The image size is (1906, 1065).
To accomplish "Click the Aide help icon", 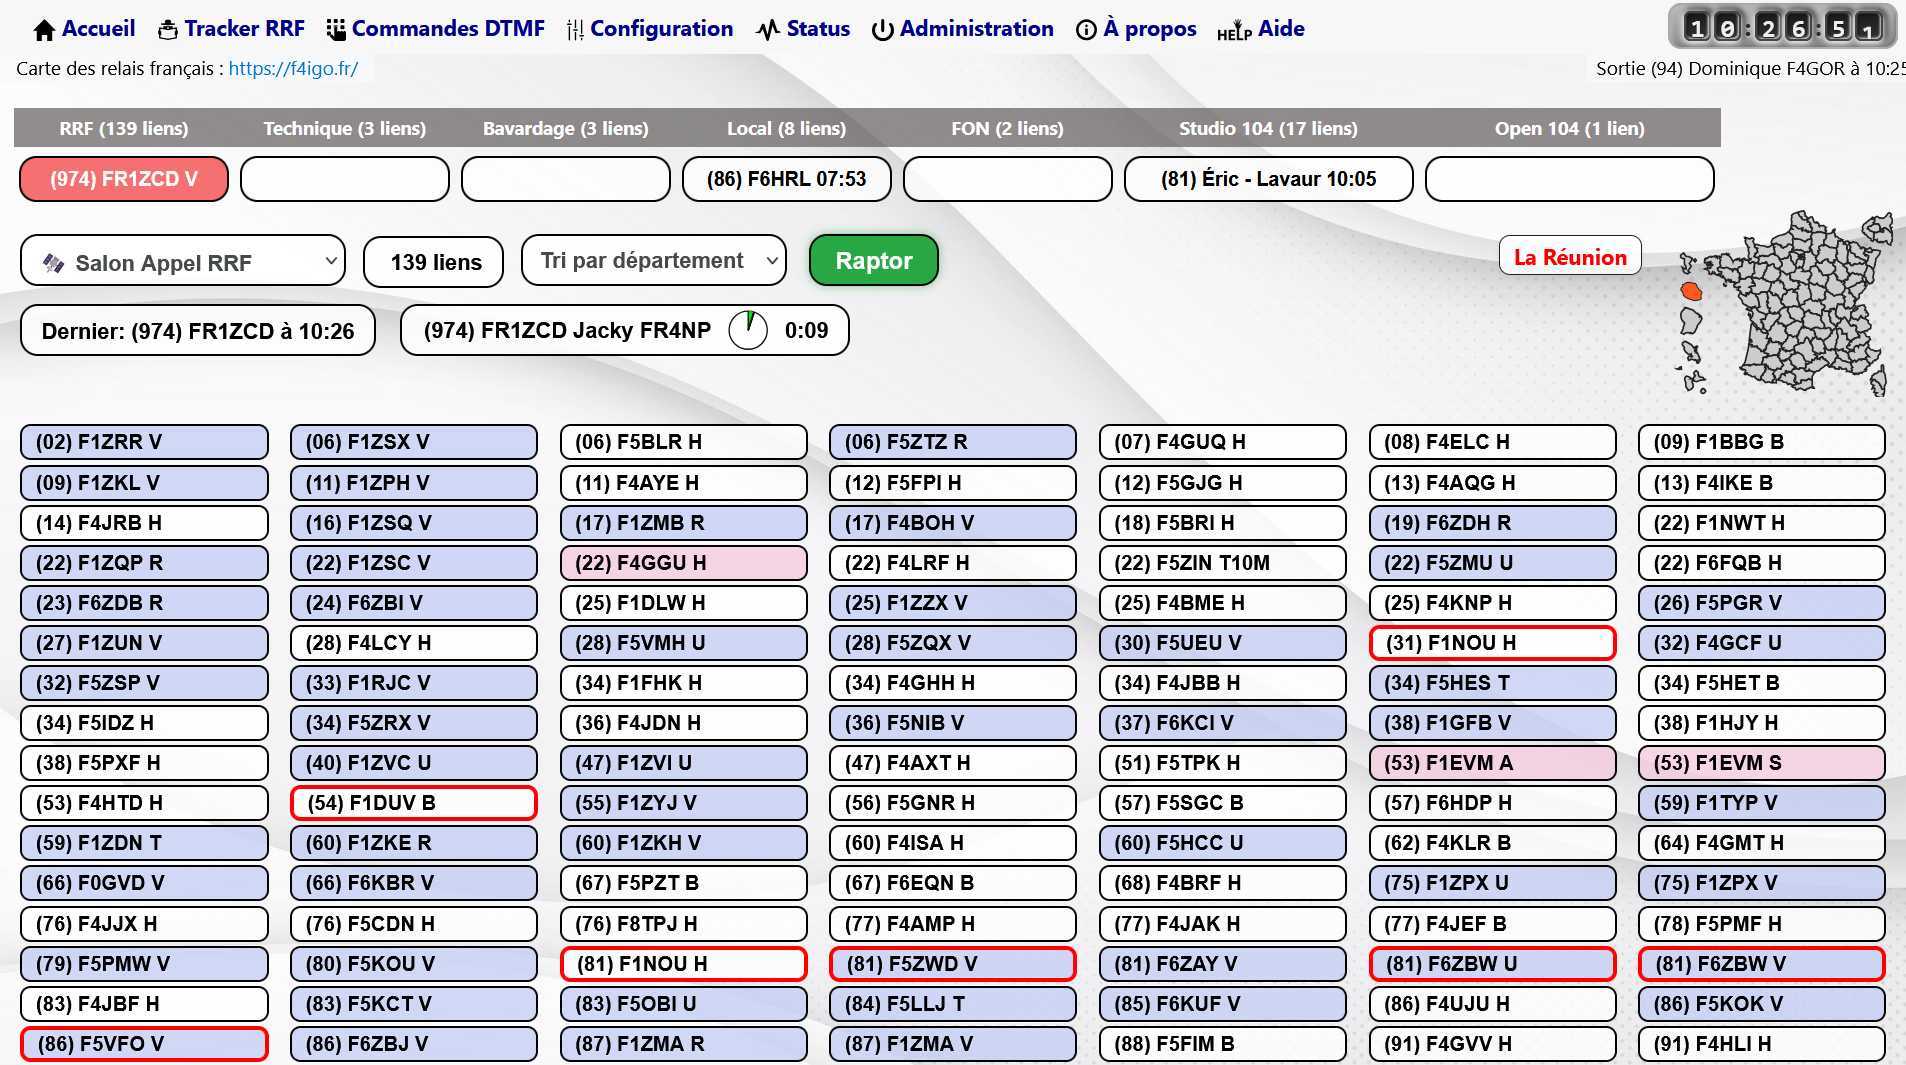I will (1234, 31).
